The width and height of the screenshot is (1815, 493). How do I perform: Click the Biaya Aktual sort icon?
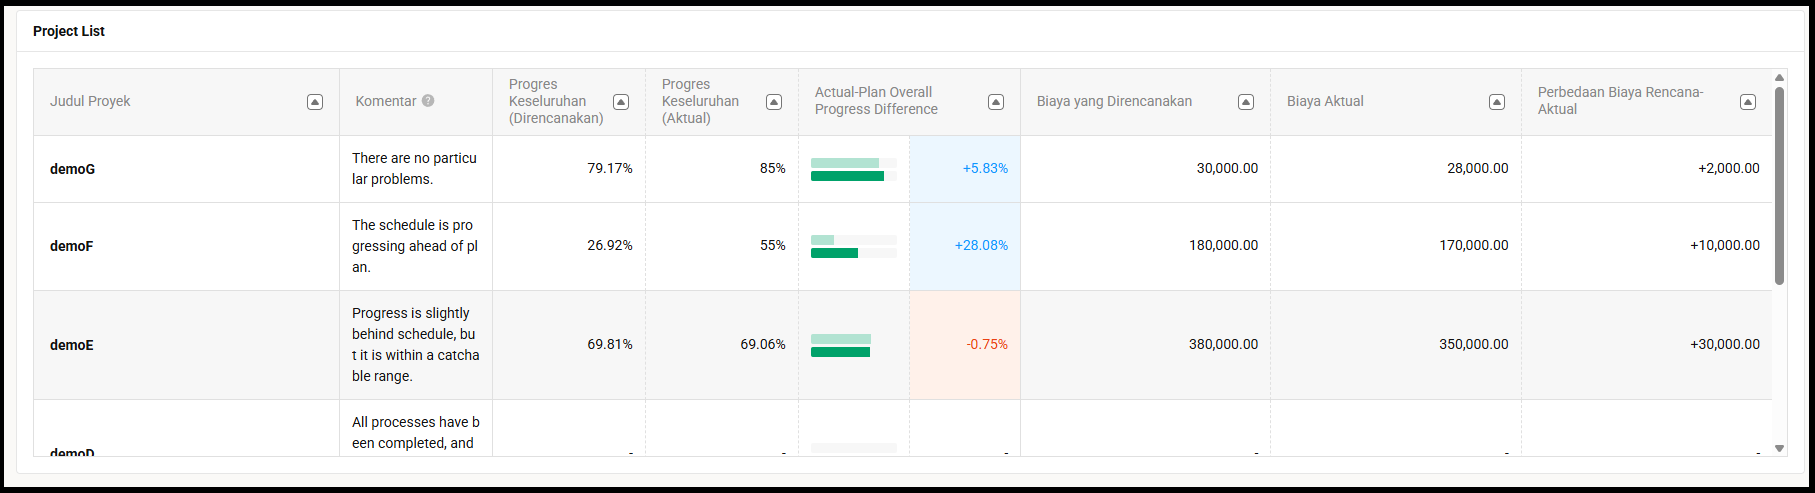point(1497,102)
